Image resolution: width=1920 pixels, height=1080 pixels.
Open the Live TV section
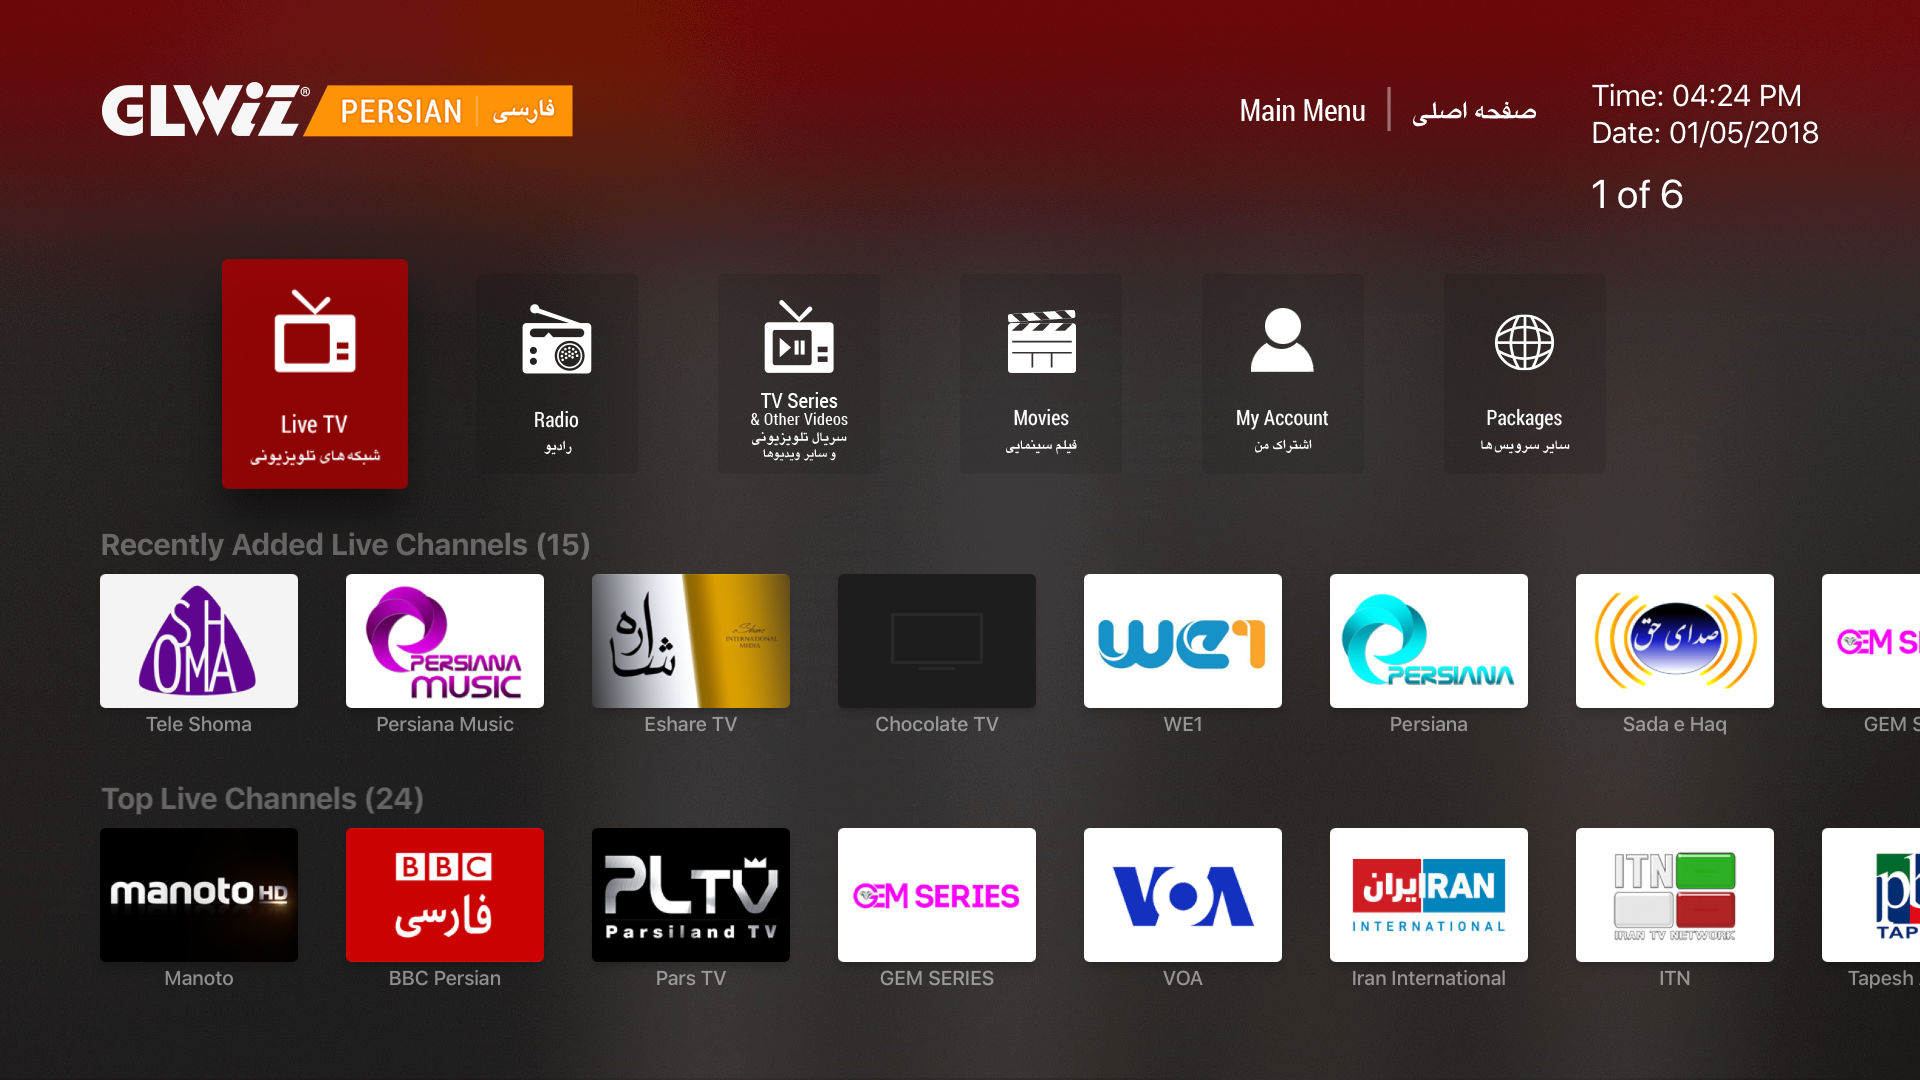[x=316, y=373]
